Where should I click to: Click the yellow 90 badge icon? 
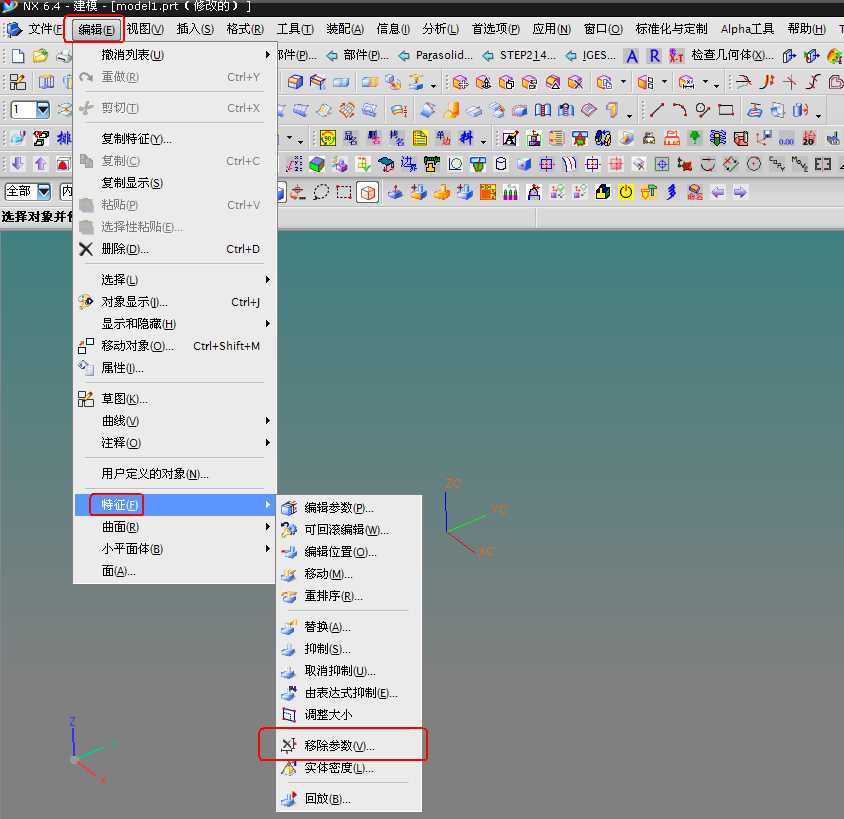(x=328, y=138)
